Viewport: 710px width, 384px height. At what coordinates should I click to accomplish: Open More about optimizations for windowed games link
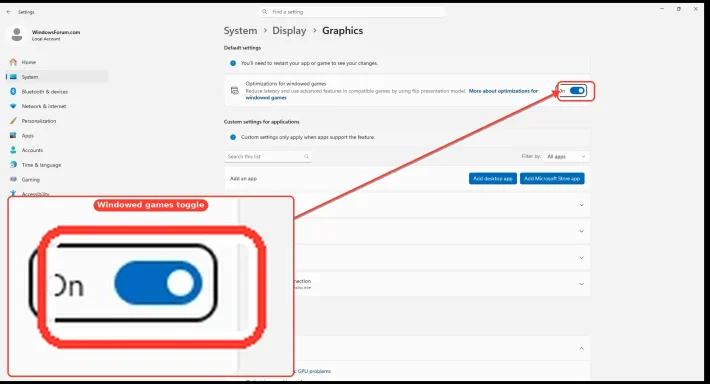pyautogui.click(x=503, y=91)
